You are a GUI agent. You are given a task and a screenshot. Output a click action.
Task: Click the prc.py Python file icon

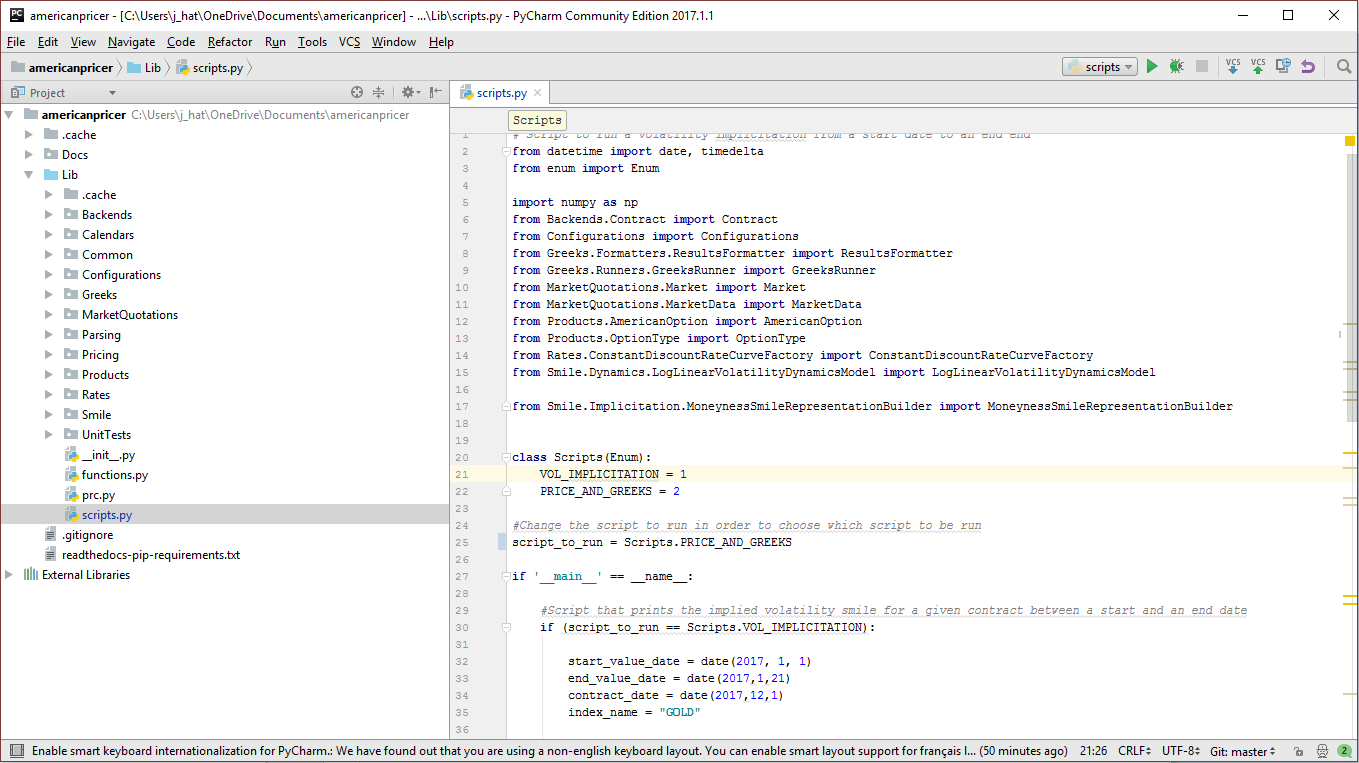pos(71,495)
